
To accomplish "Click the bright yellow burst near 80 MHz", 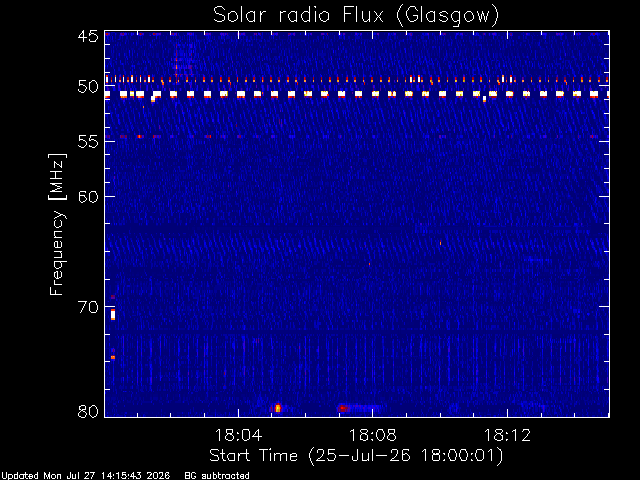I will pos(278,408).
